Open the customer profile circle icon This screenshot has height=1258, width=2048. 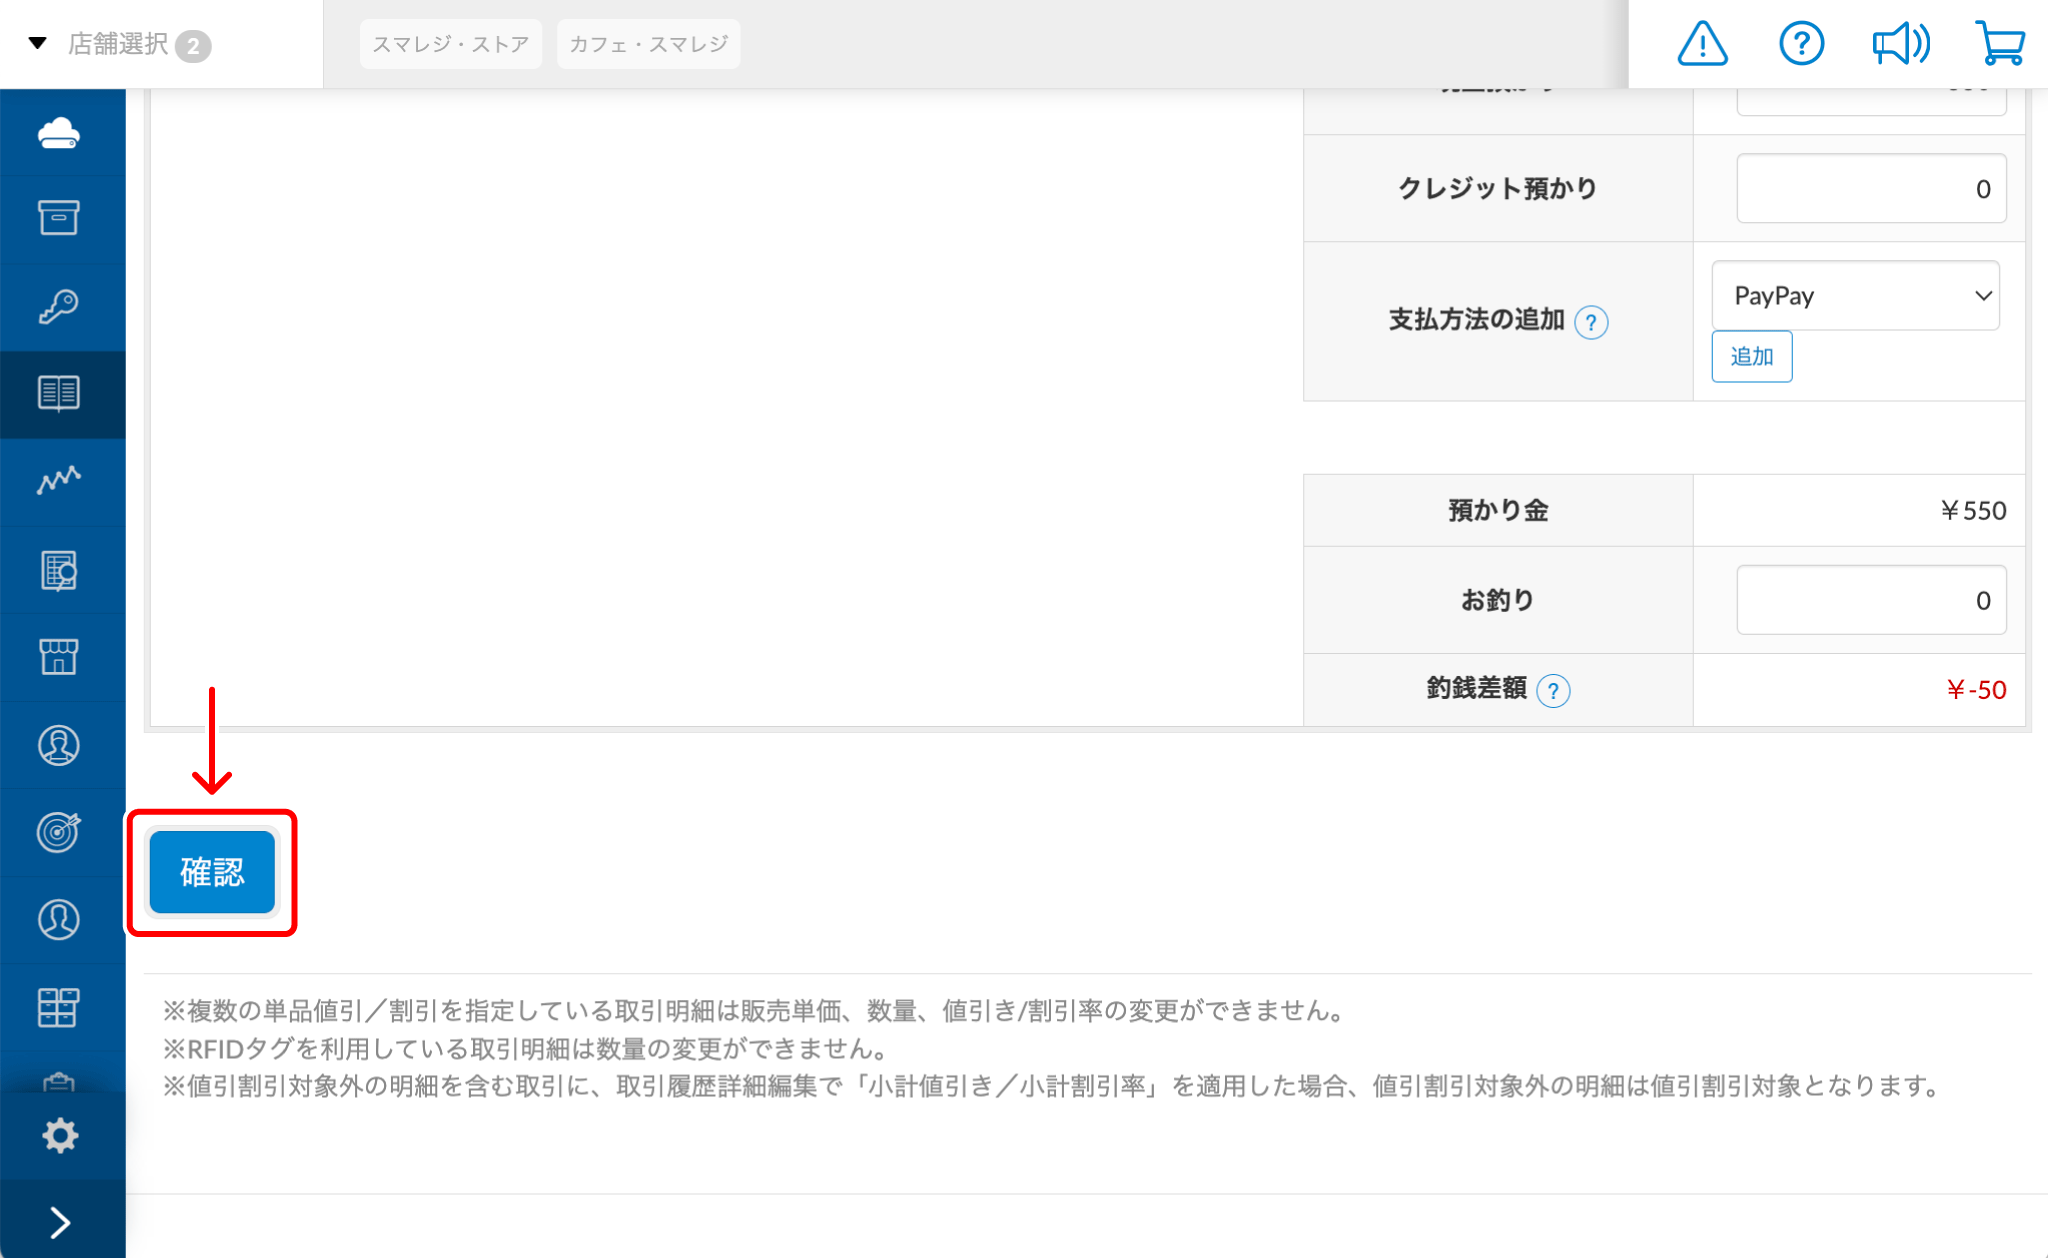59,745
